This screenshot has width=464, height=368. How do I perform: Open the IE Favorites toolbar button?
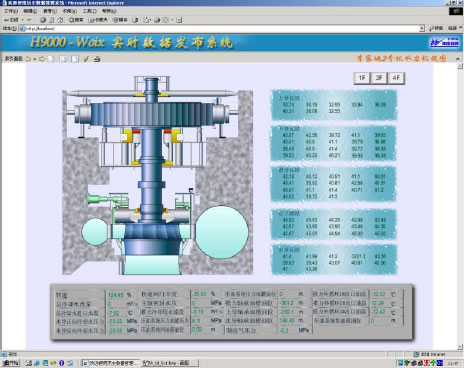pos(98,20)
